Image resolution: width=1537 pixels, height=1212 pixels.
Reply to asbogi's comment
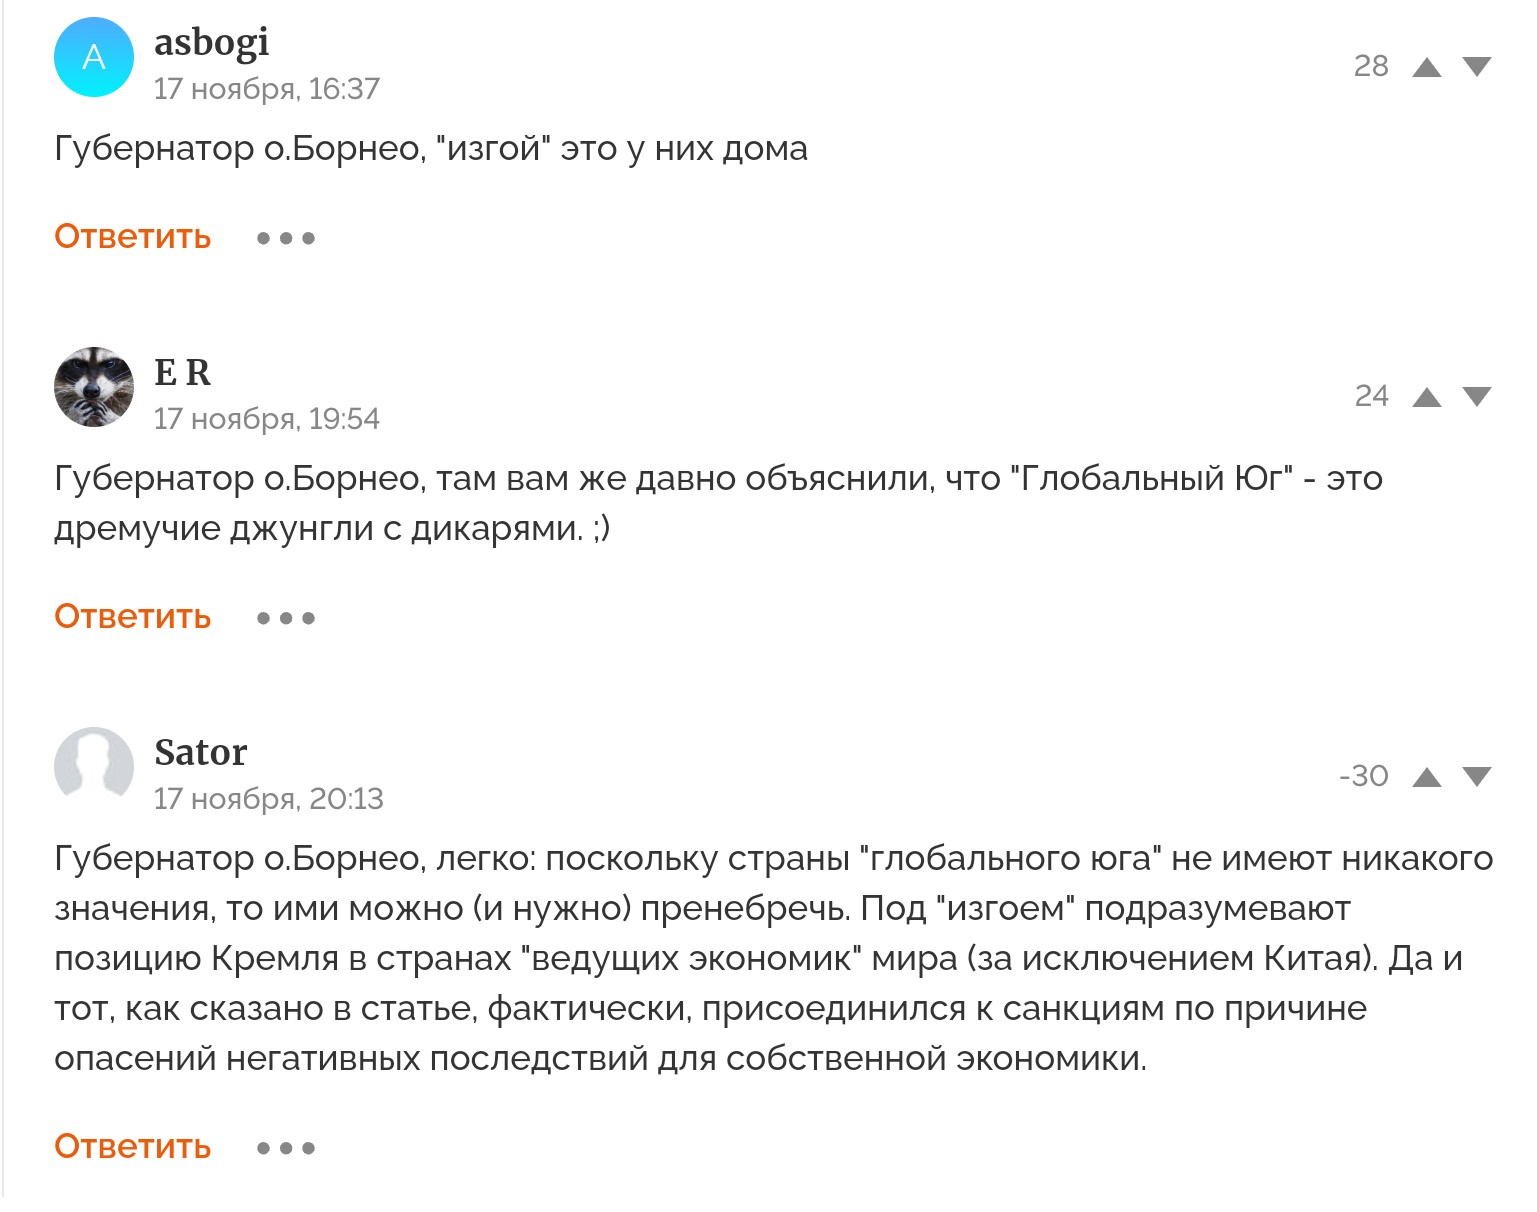(132, 237)
